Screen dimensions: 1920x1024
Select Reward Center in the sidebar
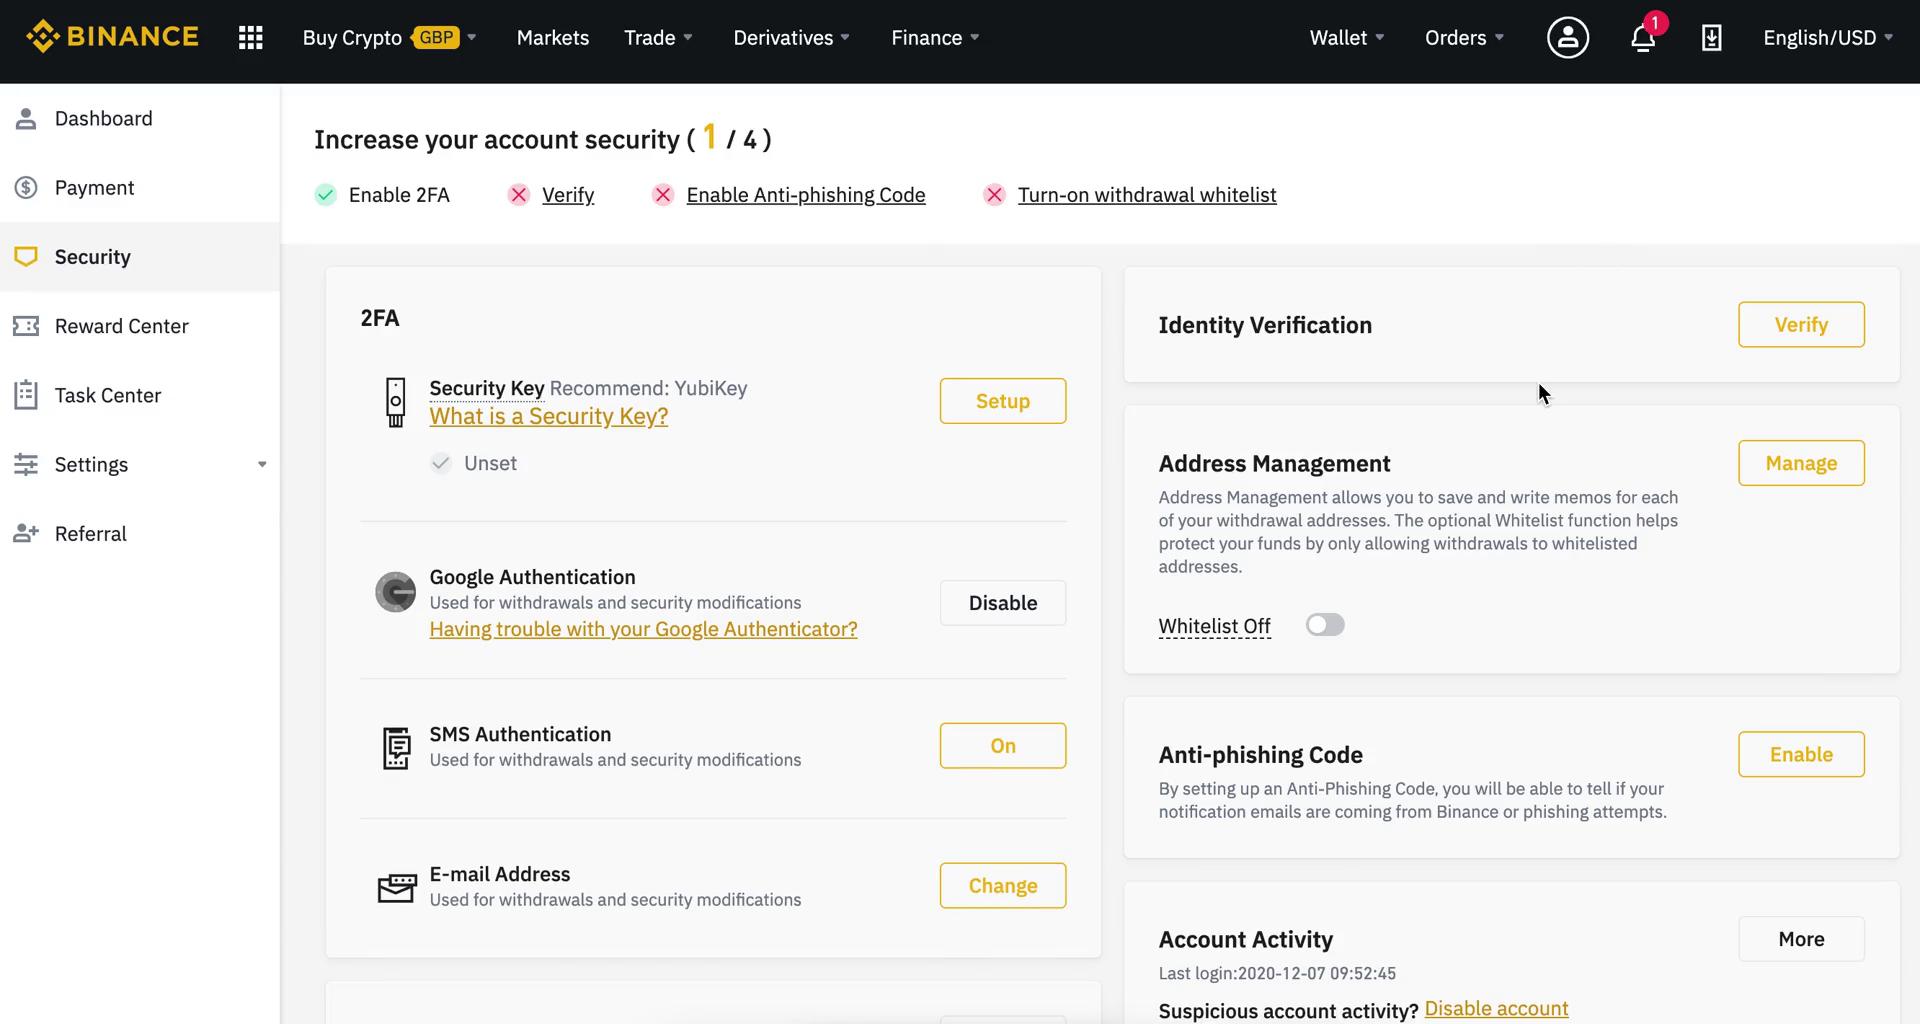click(x=140, y=326)
